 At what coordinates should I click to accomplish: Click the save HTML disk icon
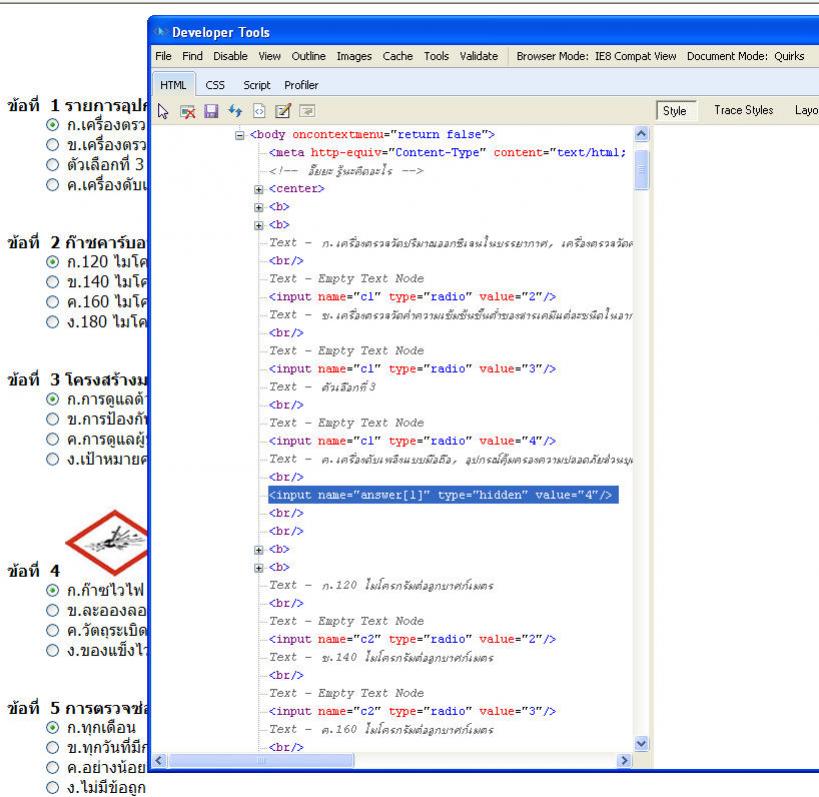[x=211, y=111]
